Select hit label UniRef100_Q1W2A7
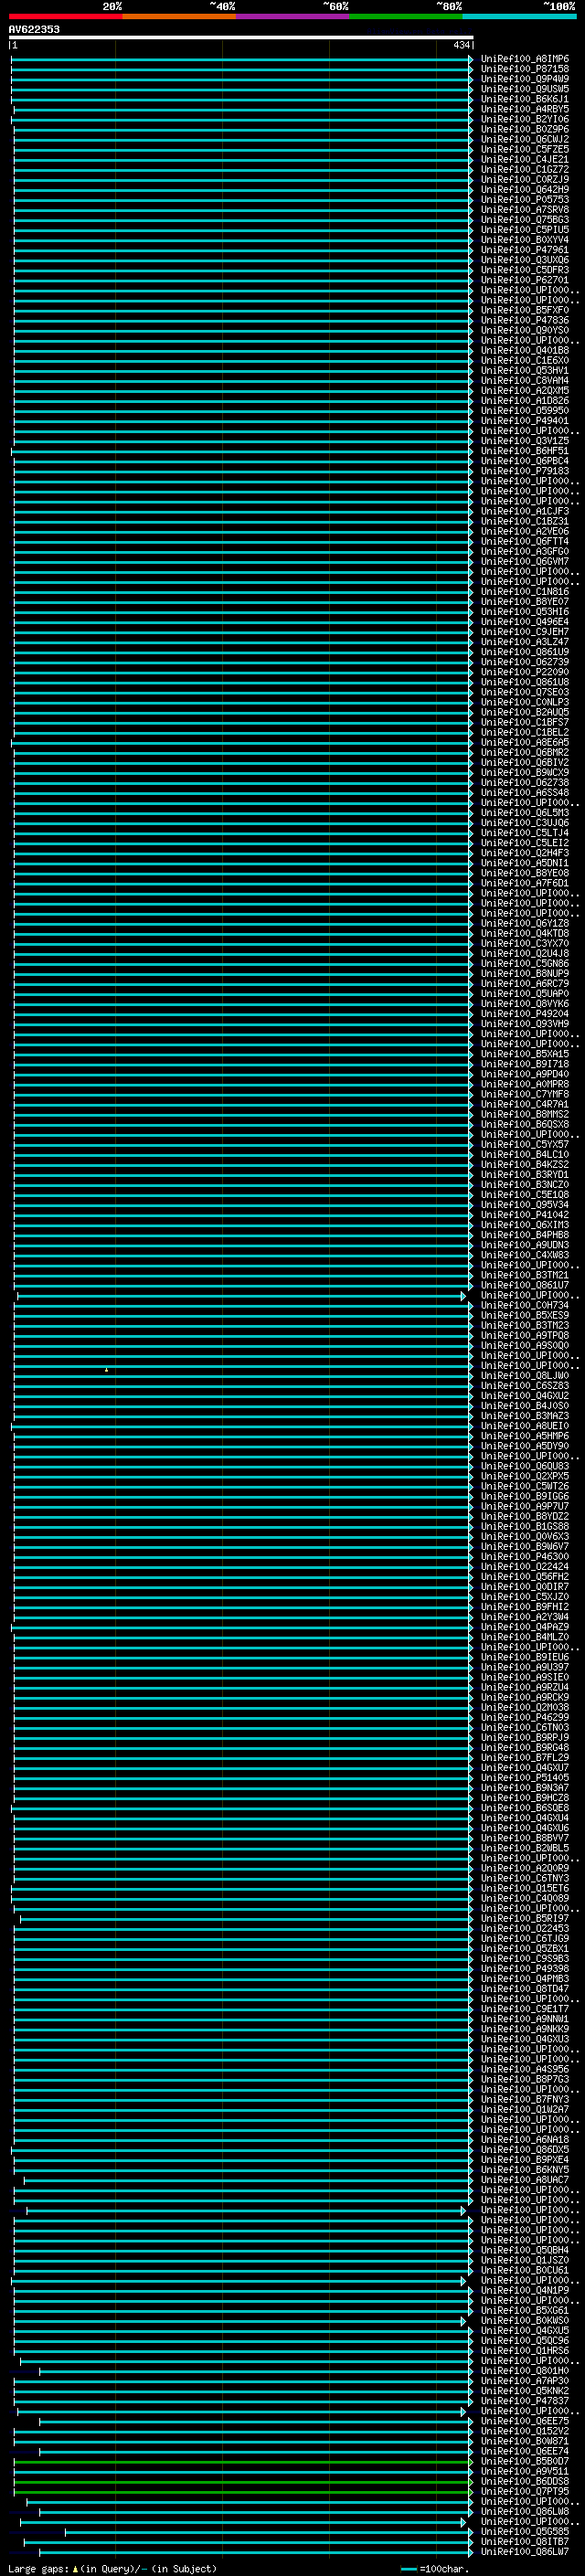 [524, 2109]
